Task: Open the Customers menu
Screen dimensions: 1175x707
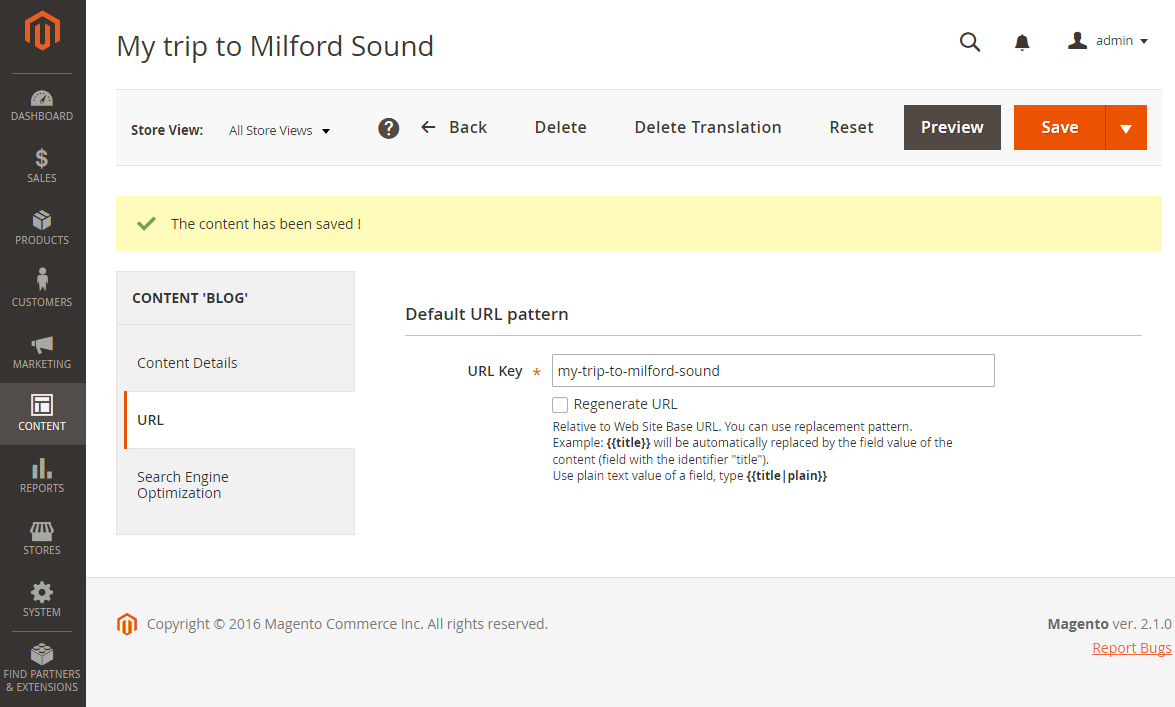Action: click(42, 290)
